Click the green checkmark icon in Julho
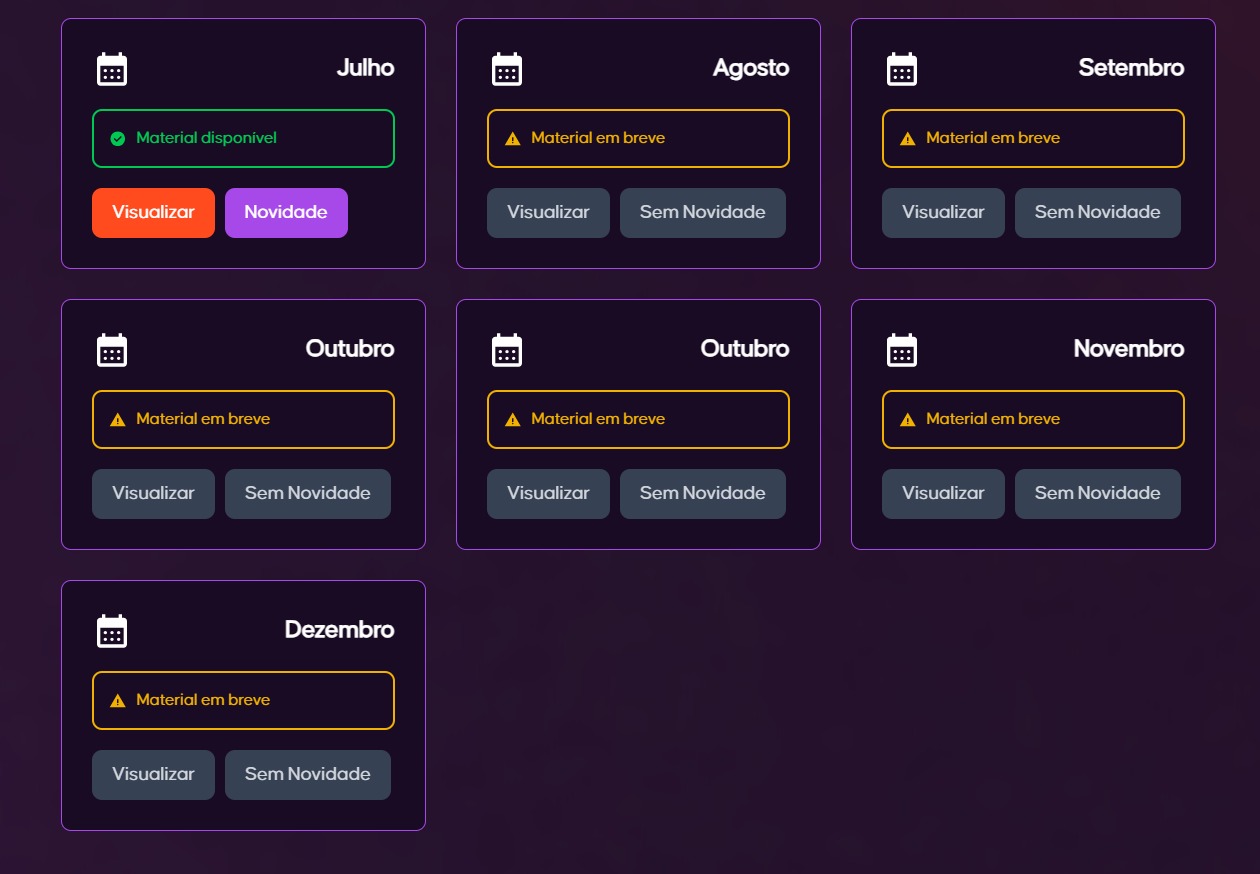This screenshot has height=874, width=1260. (x=118, y=139)
